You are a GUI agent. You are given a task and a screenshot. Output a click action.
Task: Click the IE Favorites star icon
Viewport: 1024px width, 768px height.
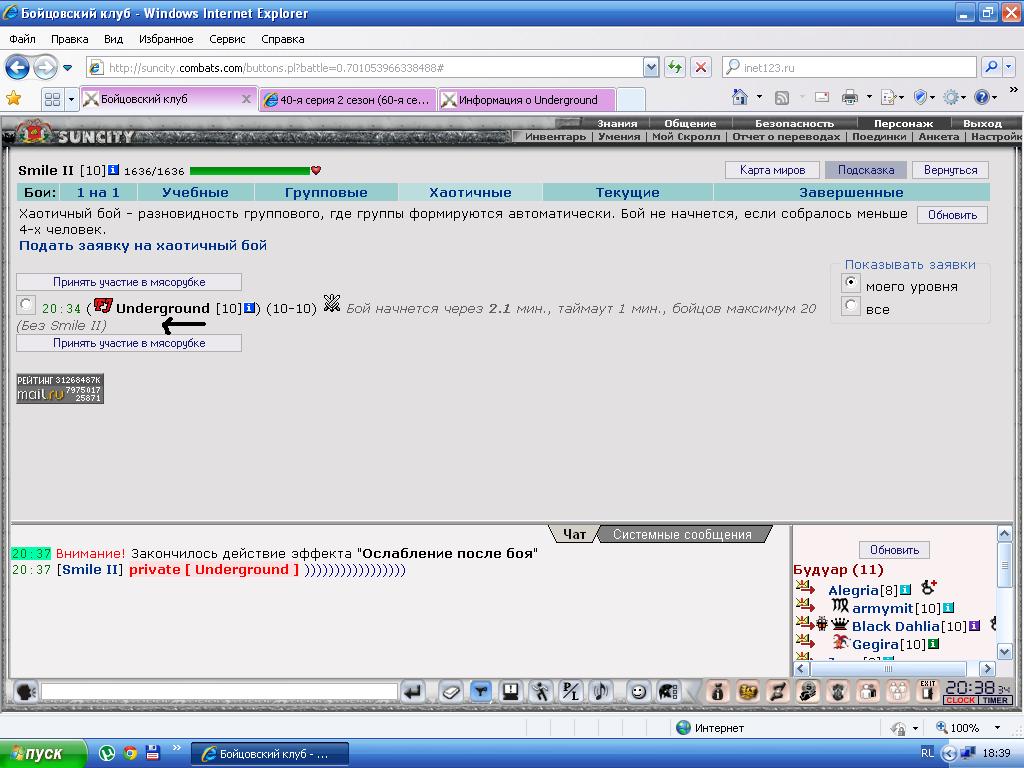coord(13,99)
